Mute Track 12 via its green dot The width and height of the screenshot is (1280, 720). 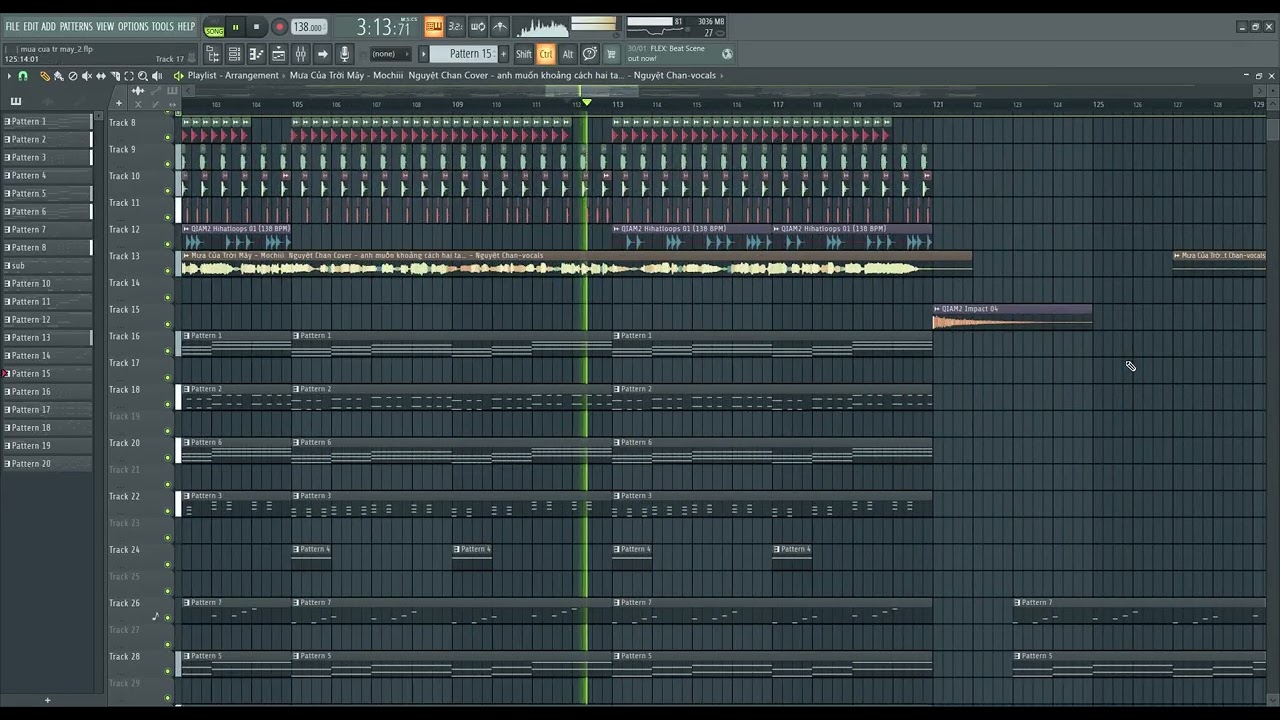pyautogui.click(x=168, y=244)
